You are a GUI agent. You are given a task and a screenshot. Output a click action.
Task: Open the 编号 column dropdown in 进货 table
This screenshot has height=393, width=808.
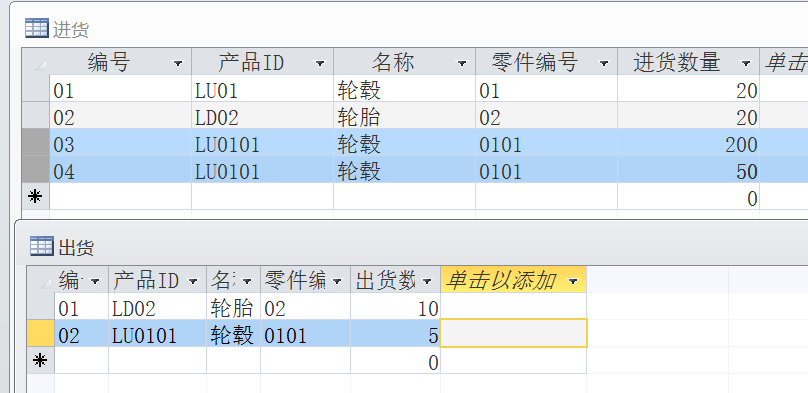(178, 63)
